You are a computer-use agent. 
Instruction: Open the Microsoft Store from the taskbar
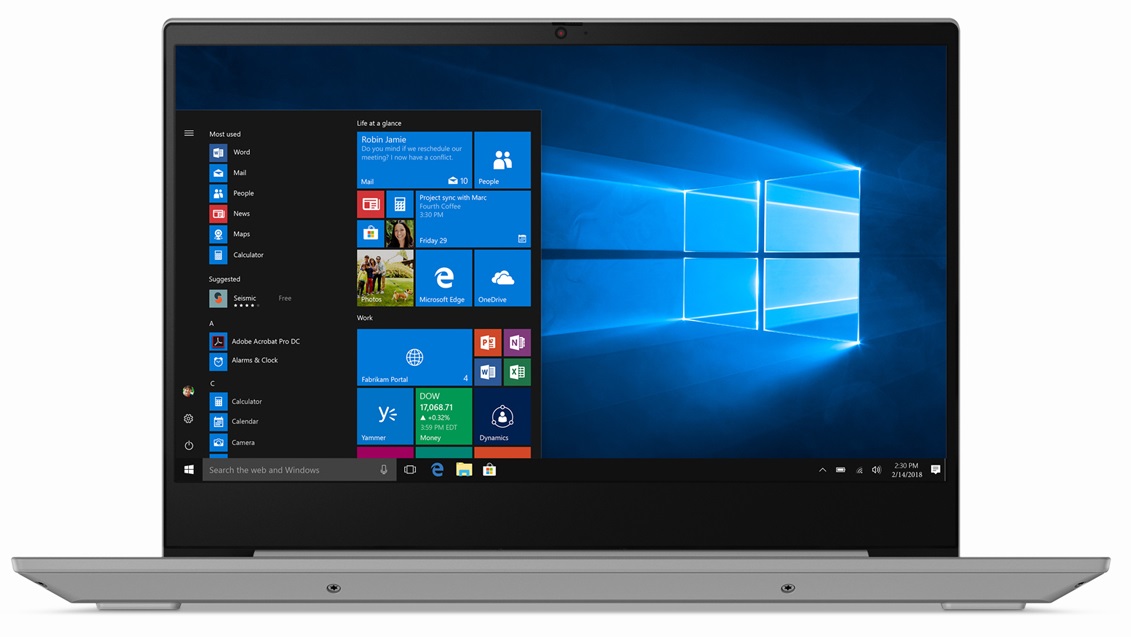coord(489,469)
